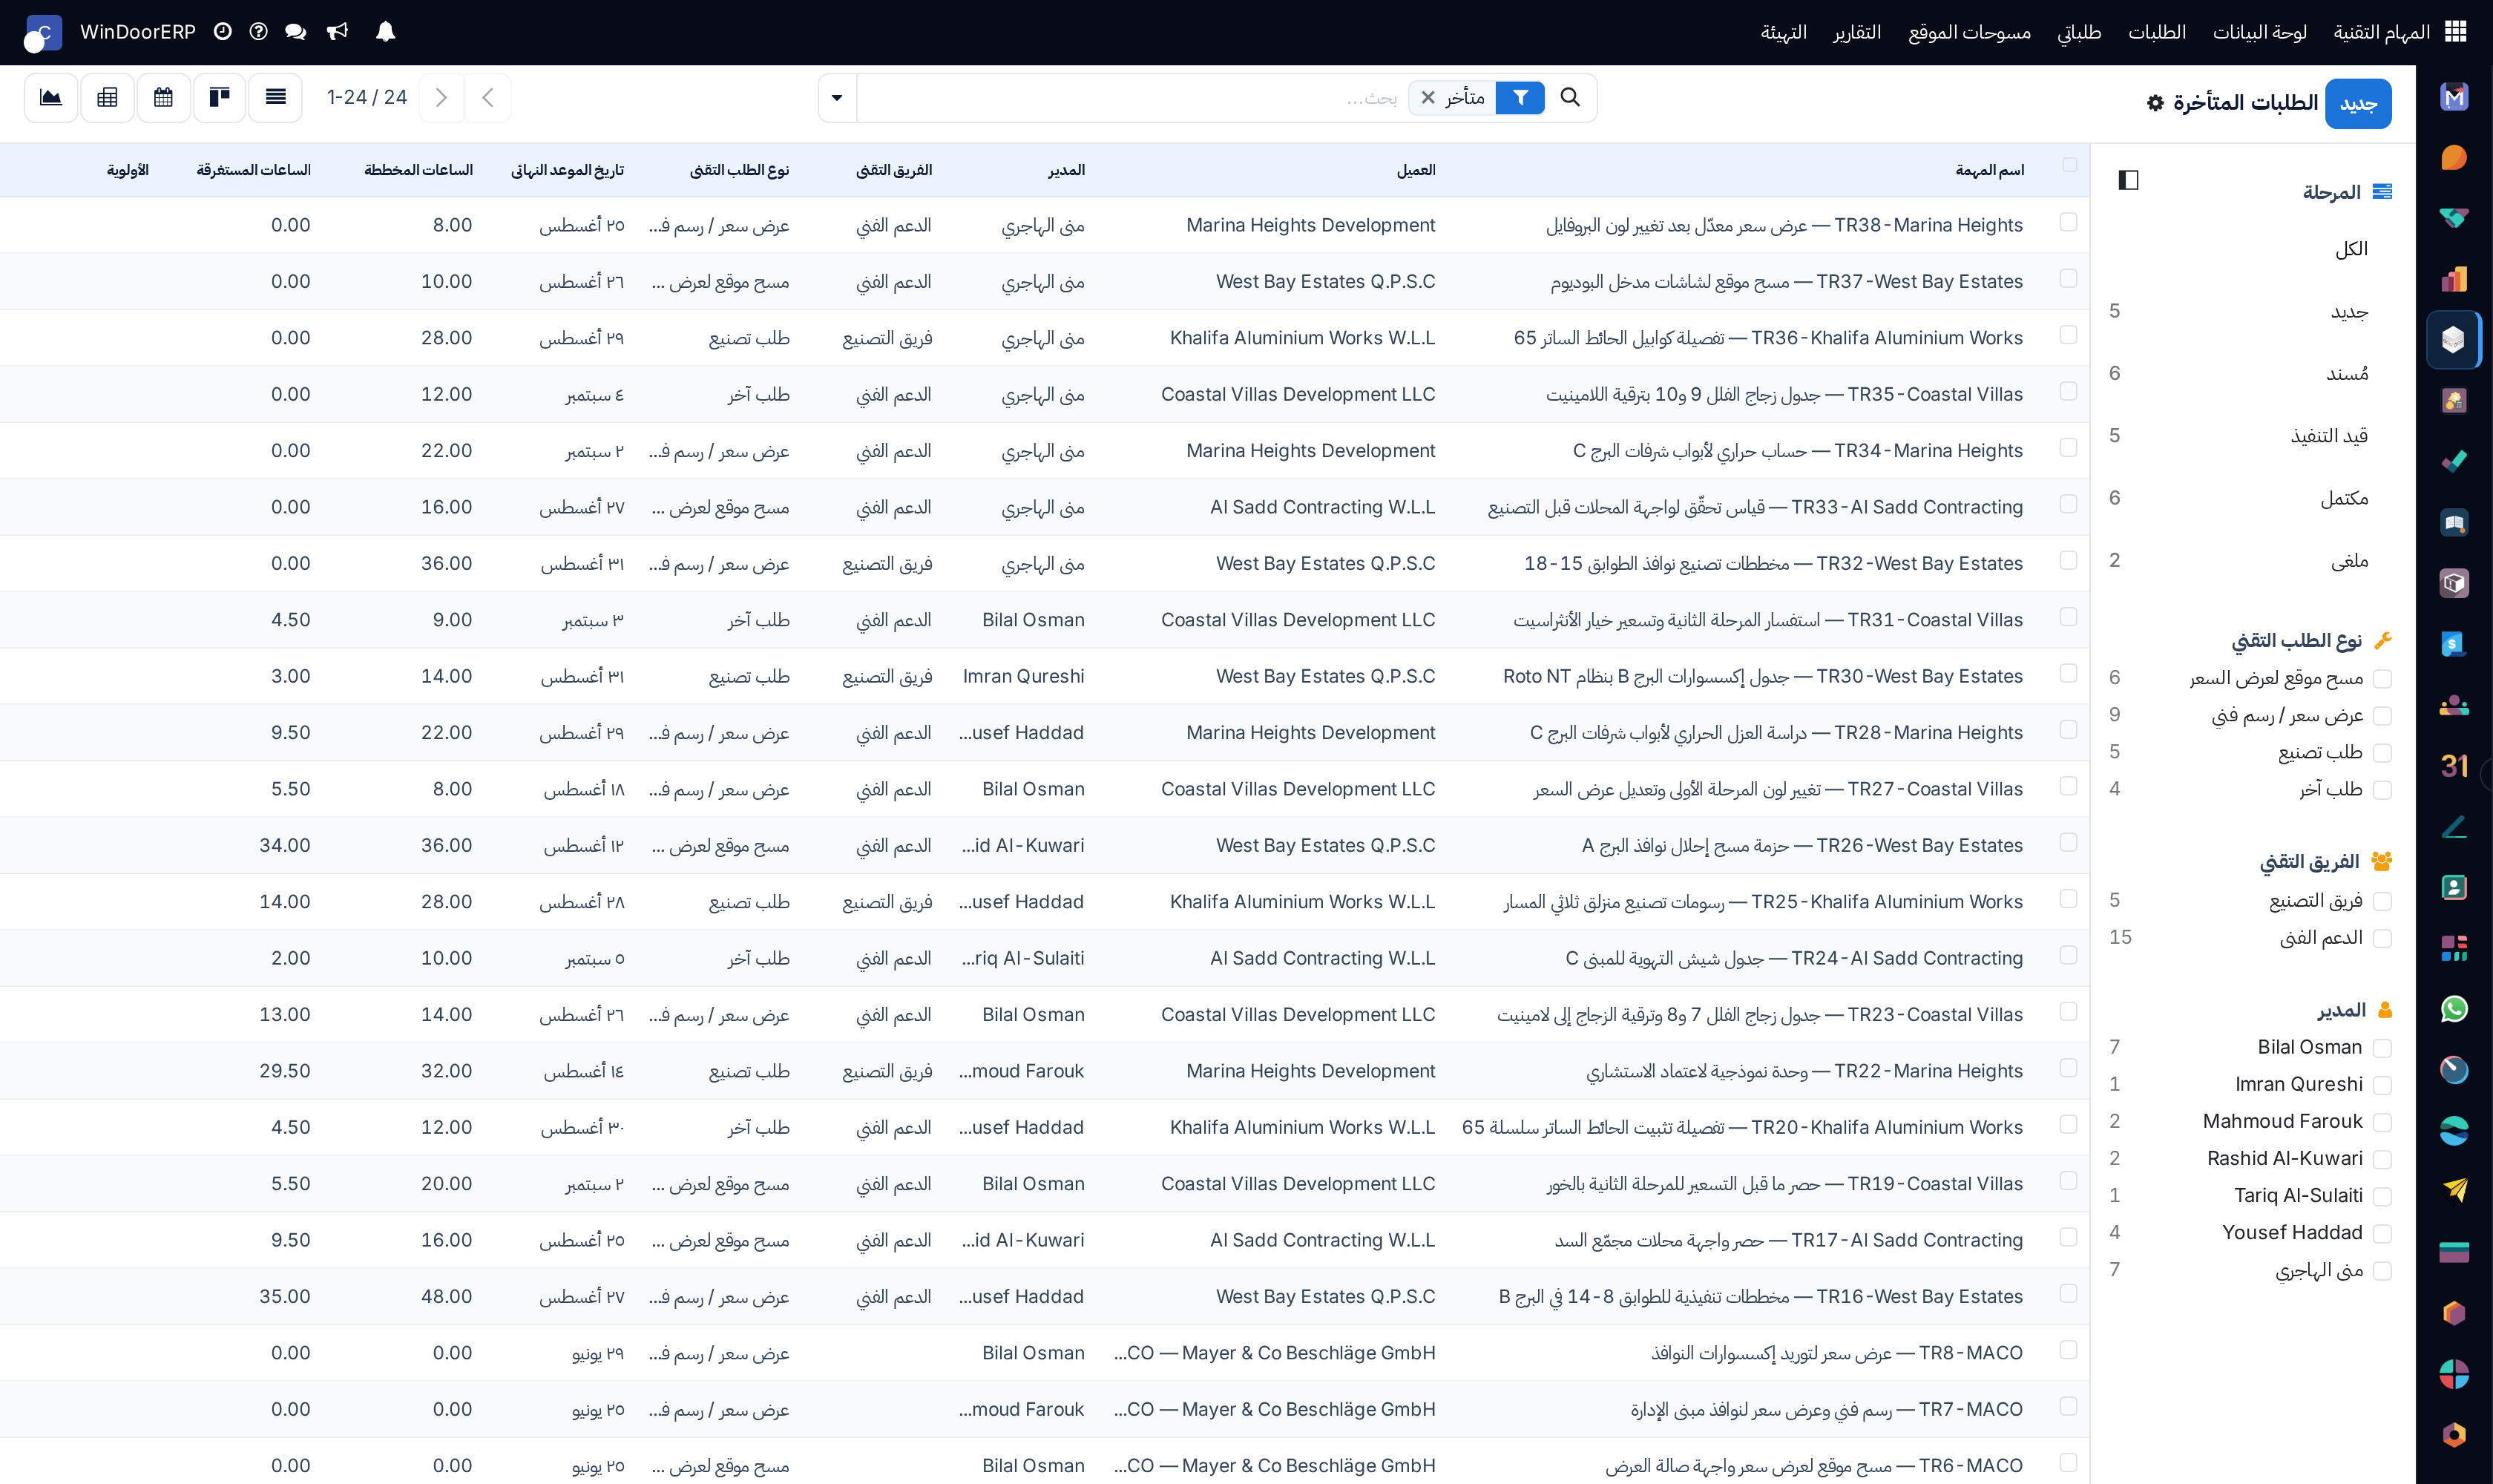Open the bar chart Sales app icon
The height and width of the screenshot is (1484, 2493).
point(2454,279)
